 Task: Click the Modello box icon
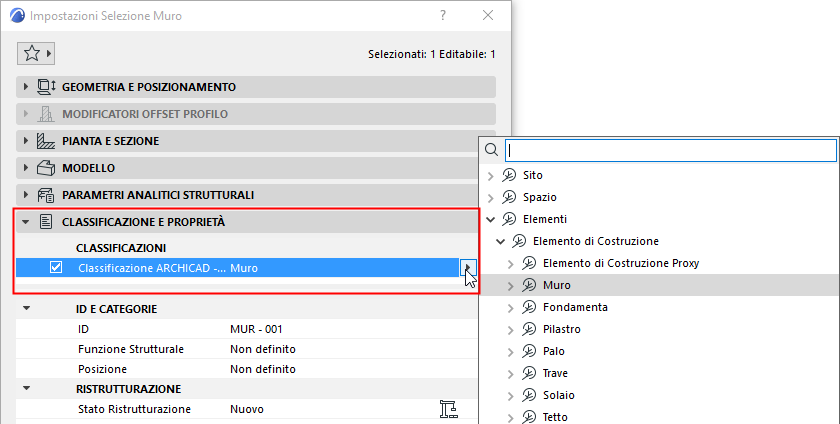[x=46, y=168]
